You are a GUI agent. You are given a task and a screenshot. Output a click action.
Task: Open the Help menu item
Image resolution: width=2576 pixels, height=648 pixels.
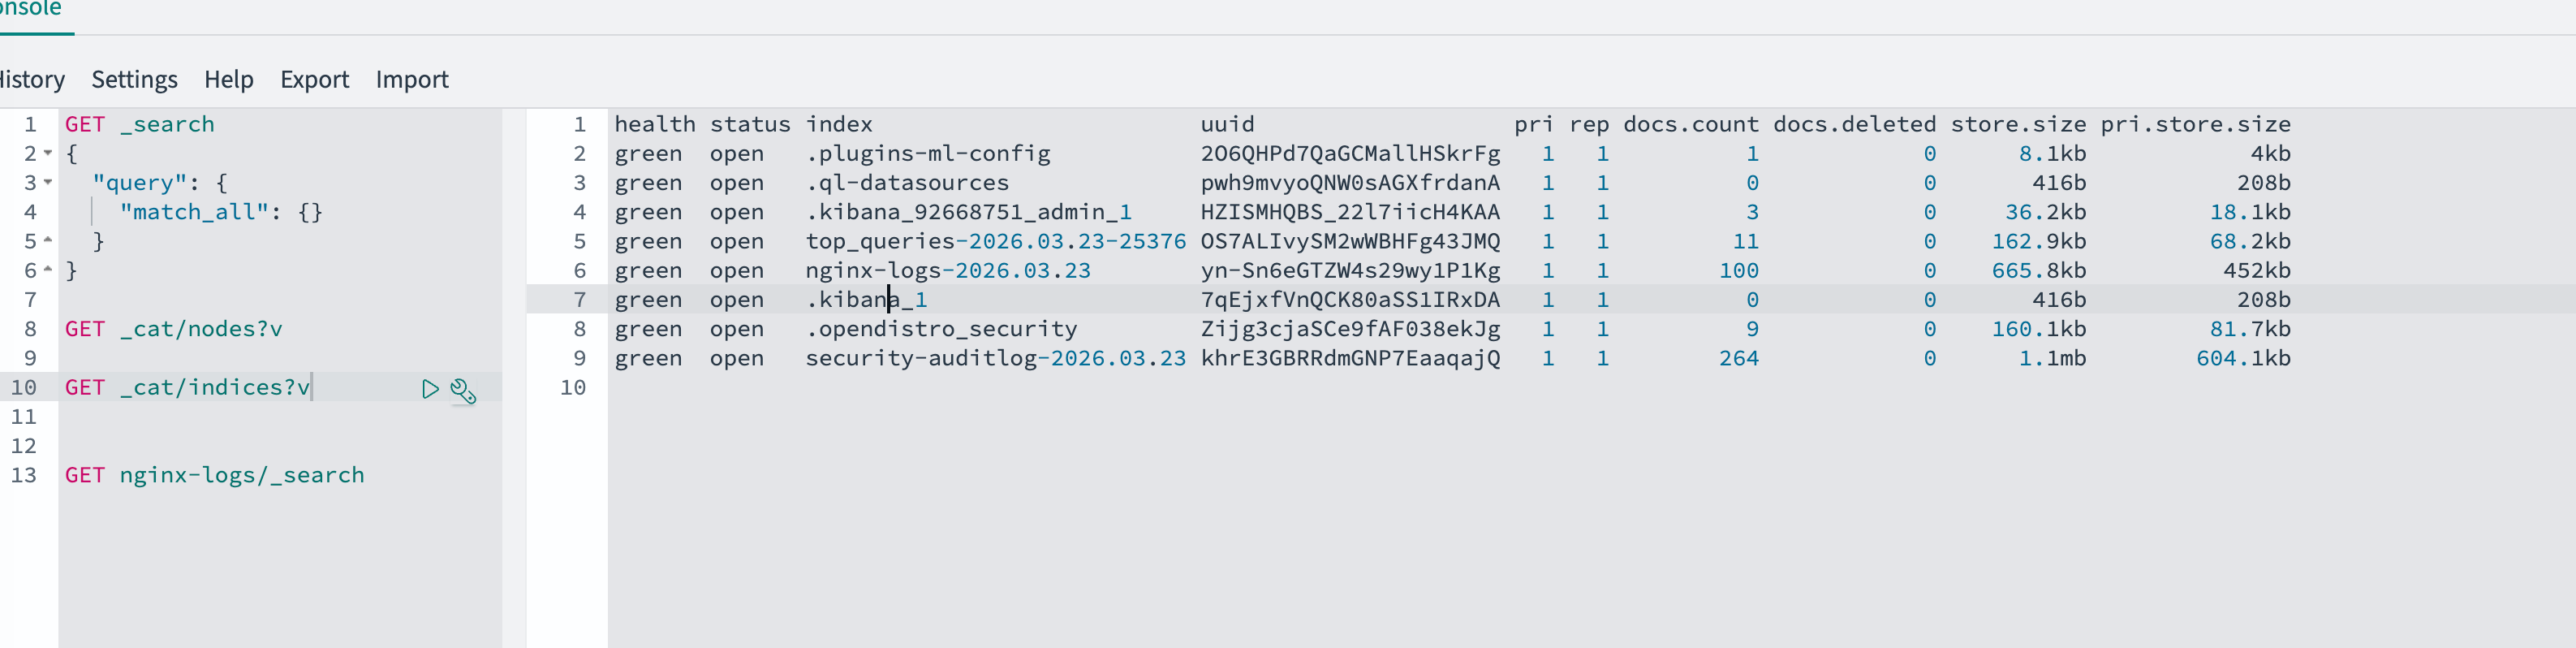pos(229,79)
